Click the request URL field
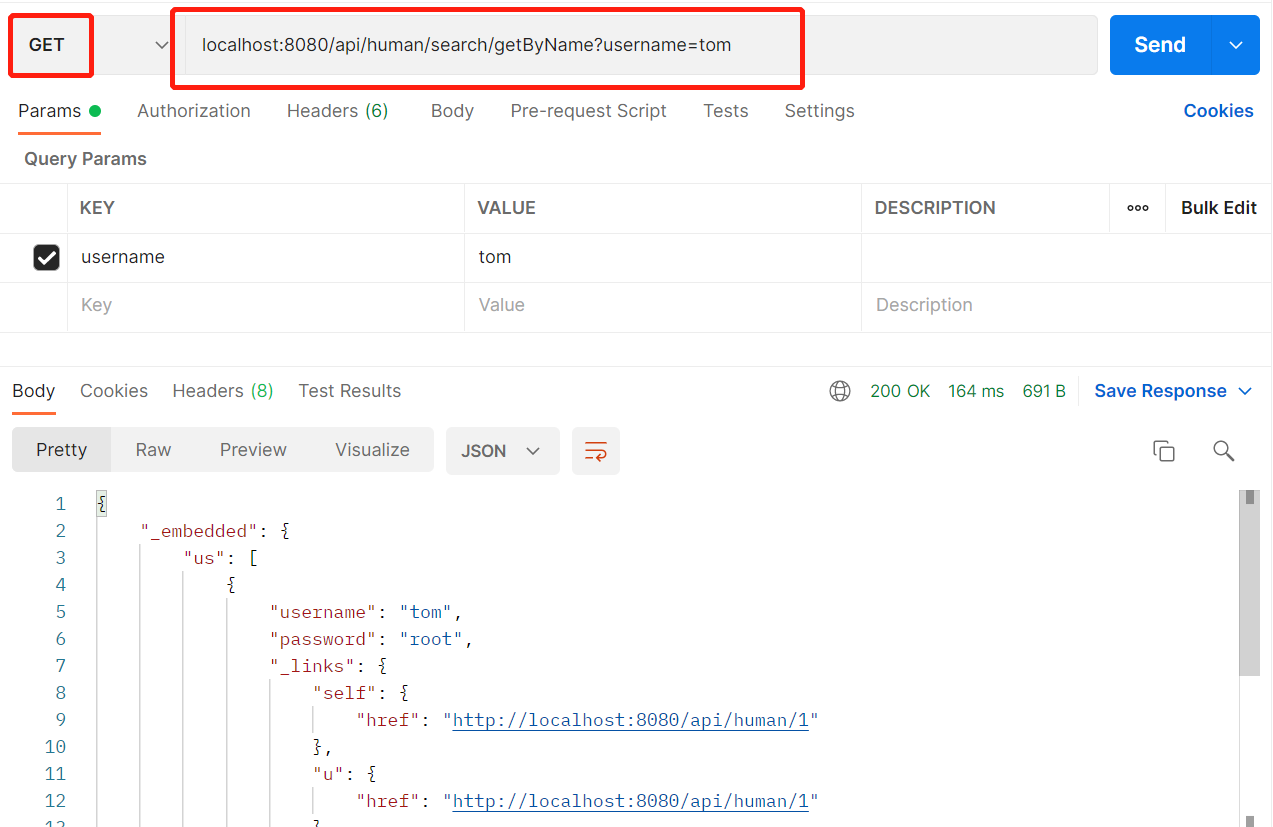The width and height of the screenshot is (1273, 827). click(x=640, y=45)
